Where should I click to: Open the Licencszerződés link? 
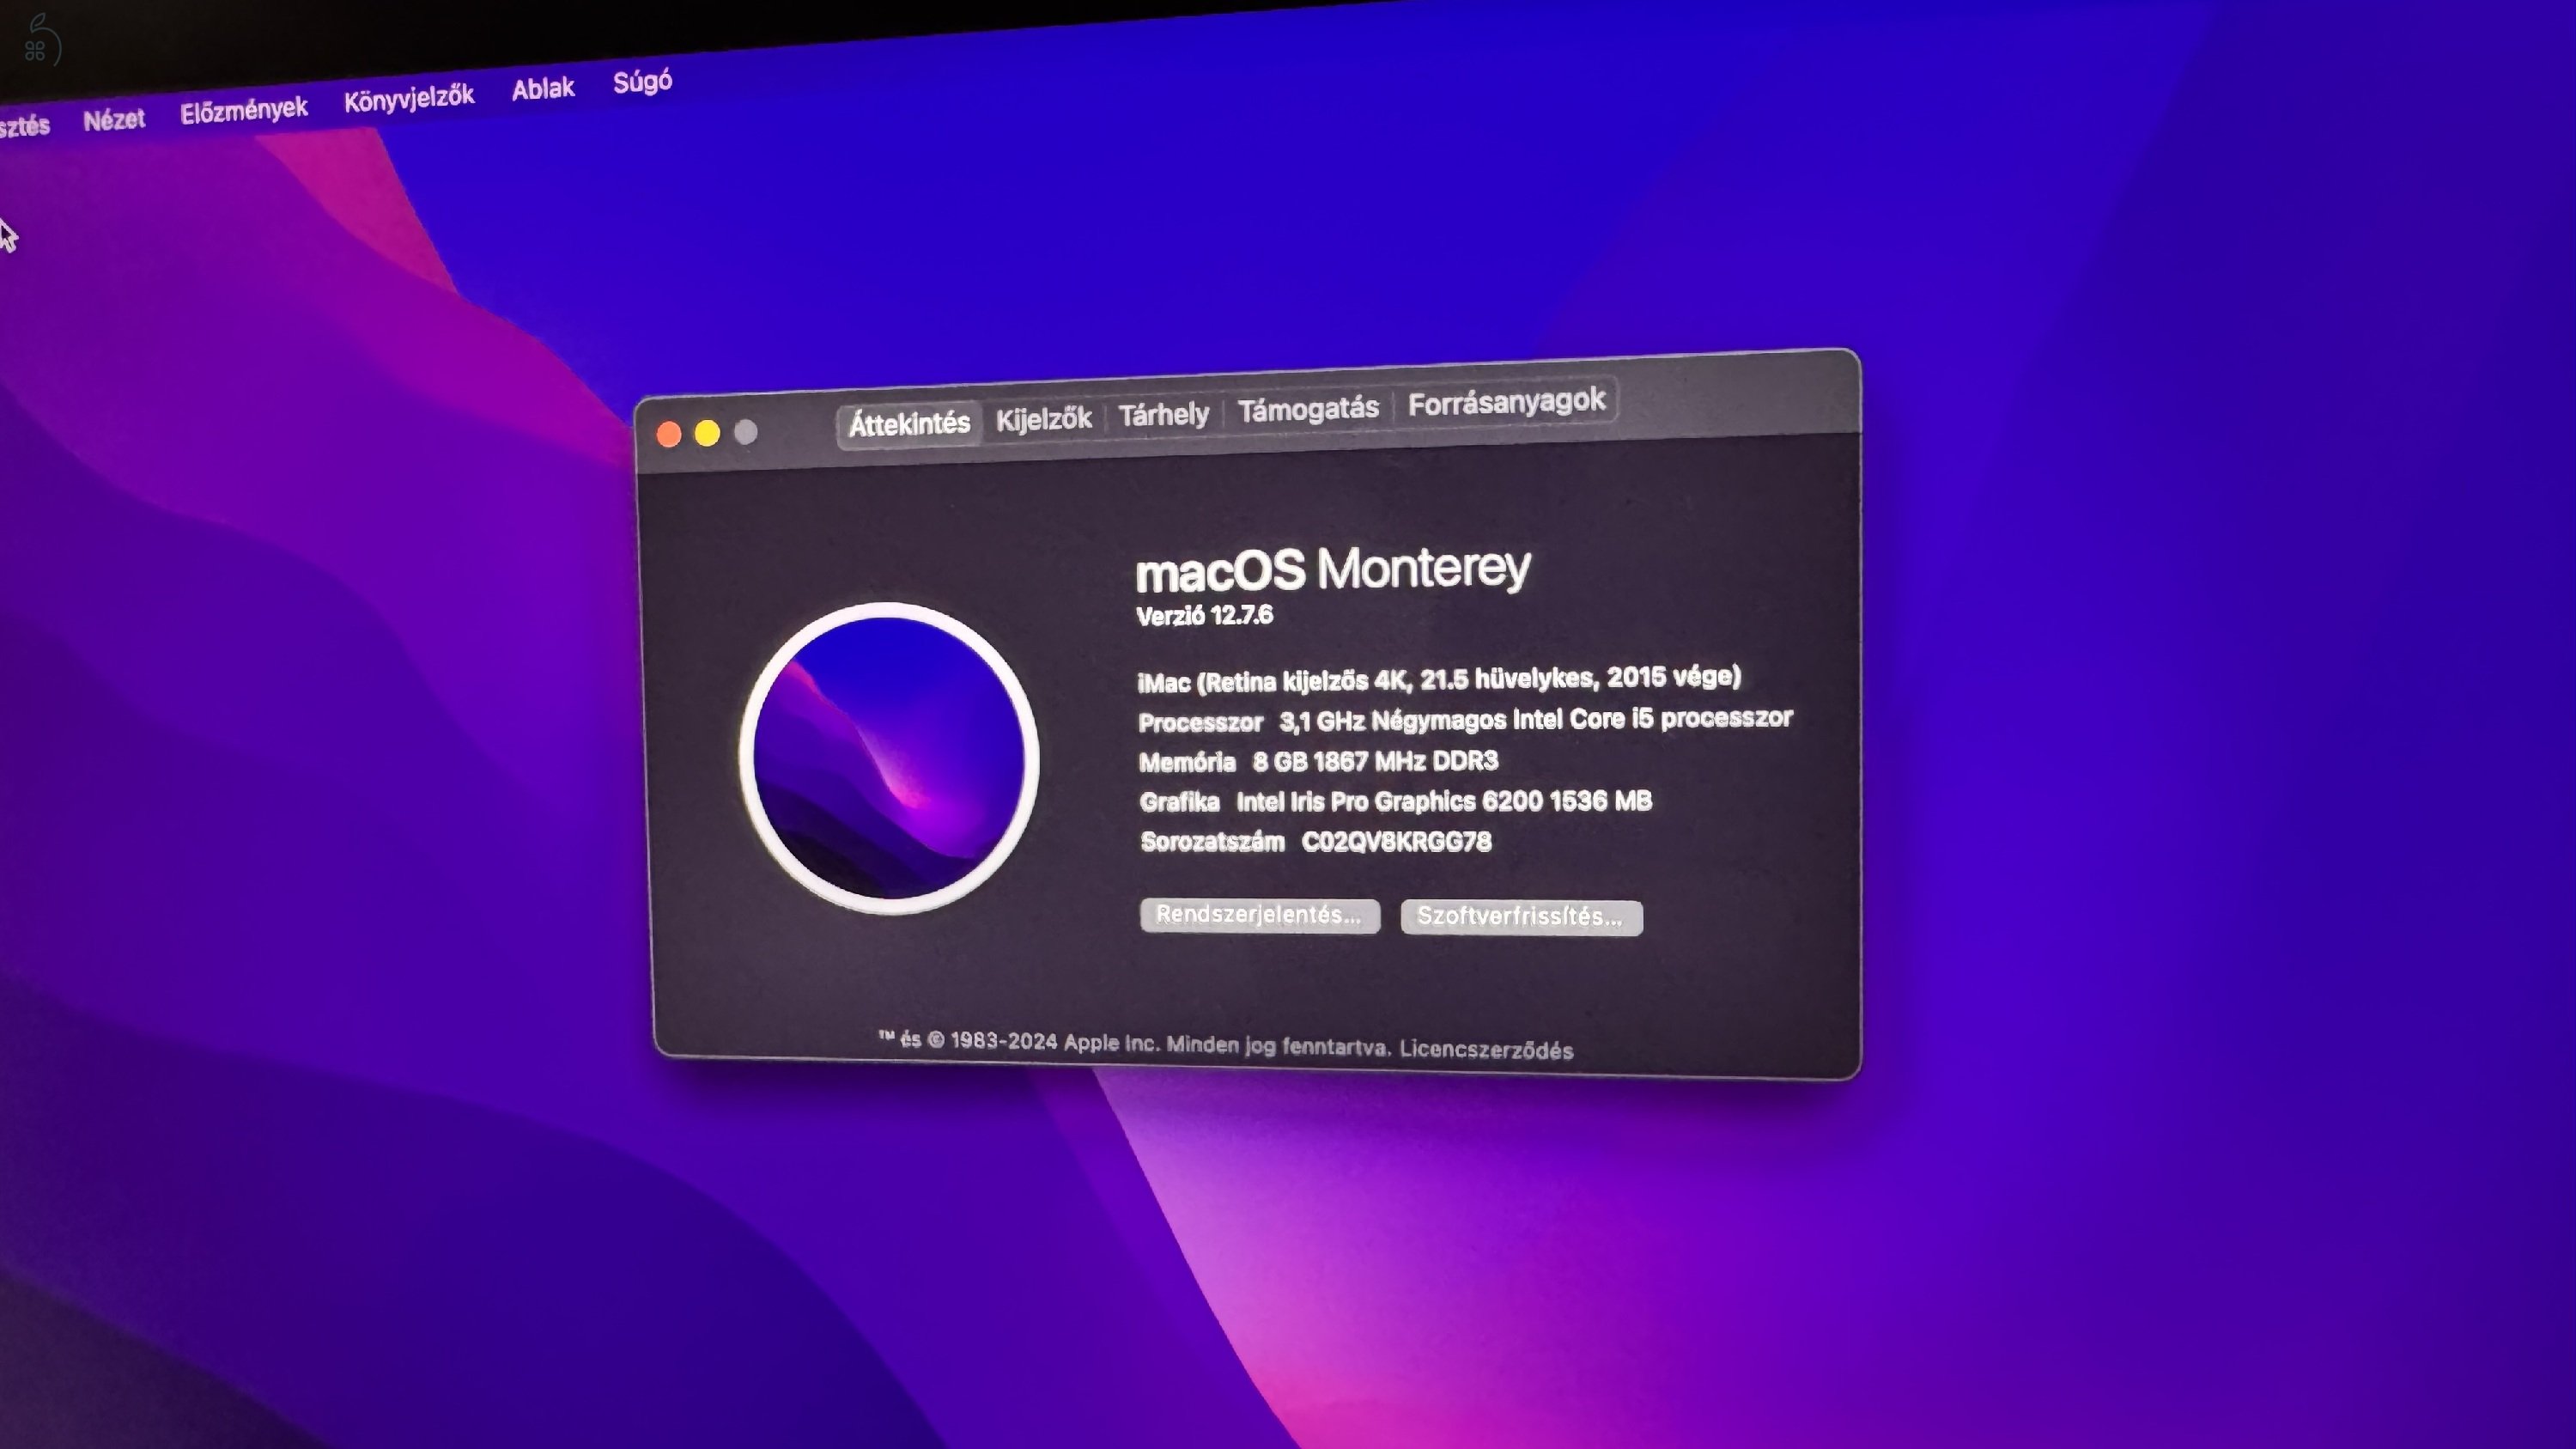[1486, 1049]
